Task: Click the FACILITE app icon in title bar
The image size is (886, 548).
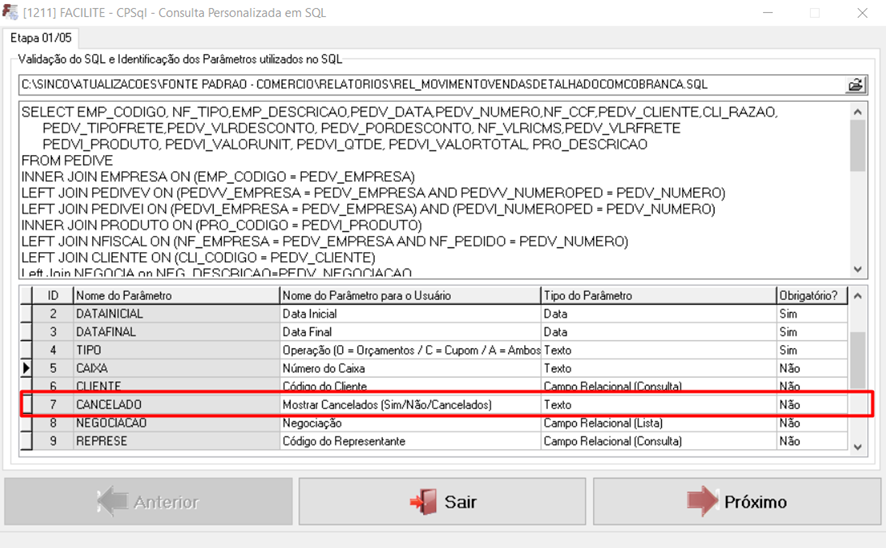Action: click(x=10, y=12)
